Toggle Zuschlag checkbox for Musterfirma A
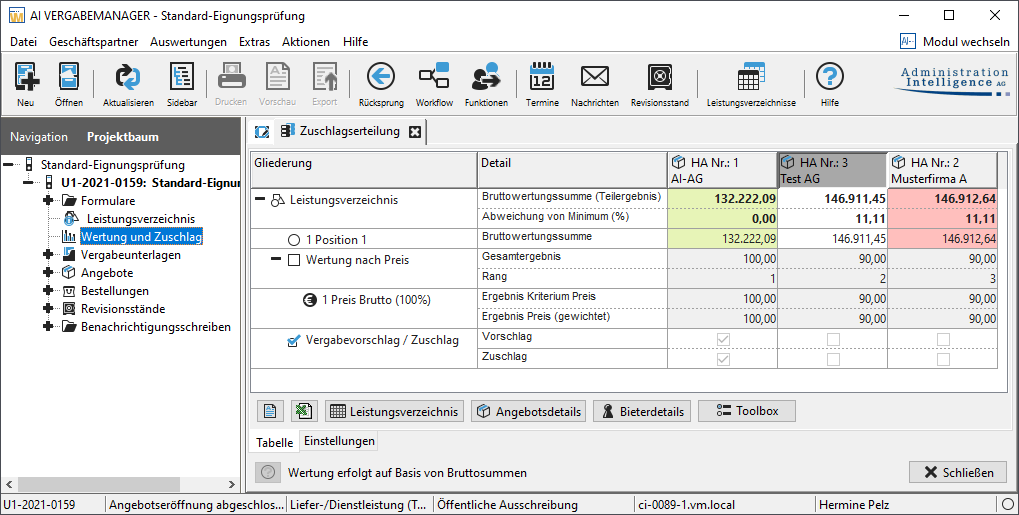Screen dimensions: 1019x515 tap(943, 359)
